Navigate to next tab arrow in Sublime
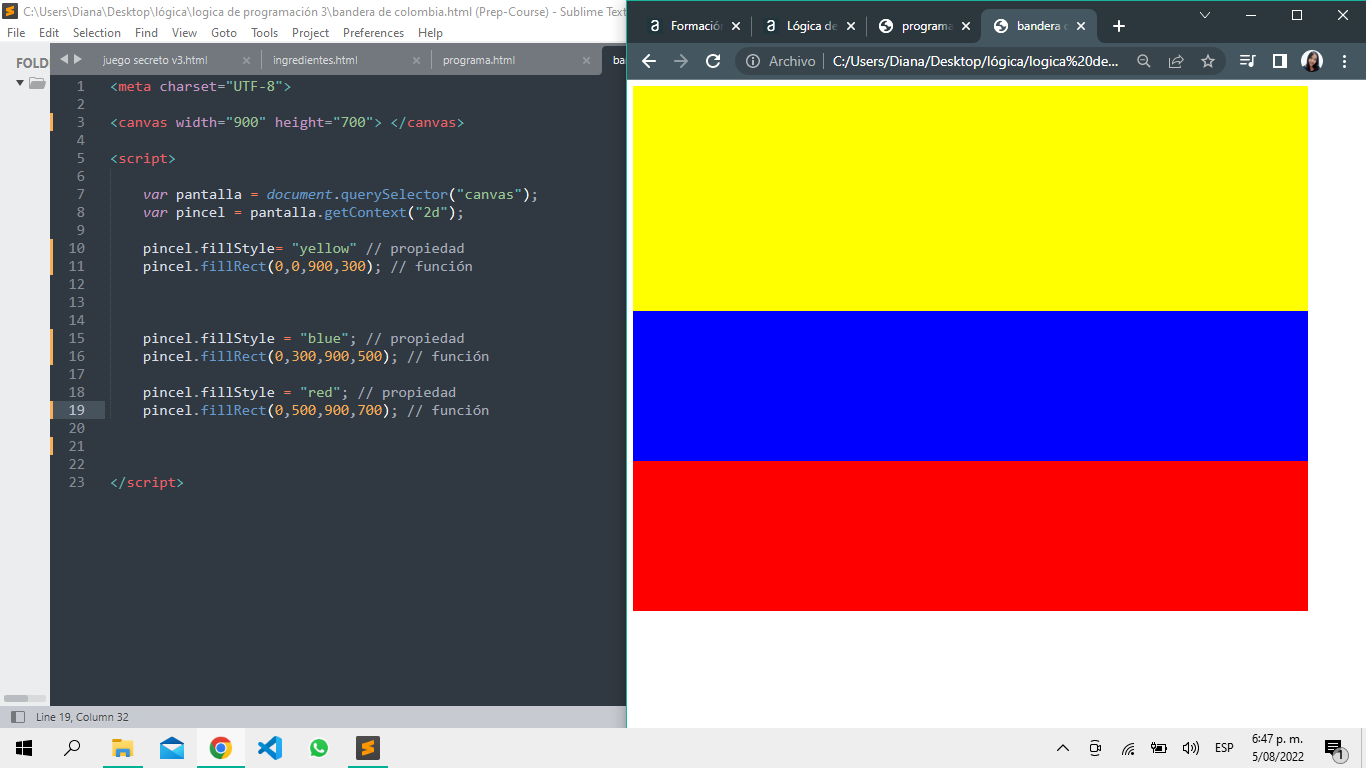1366x768 pixels. [x=78, y=59]
